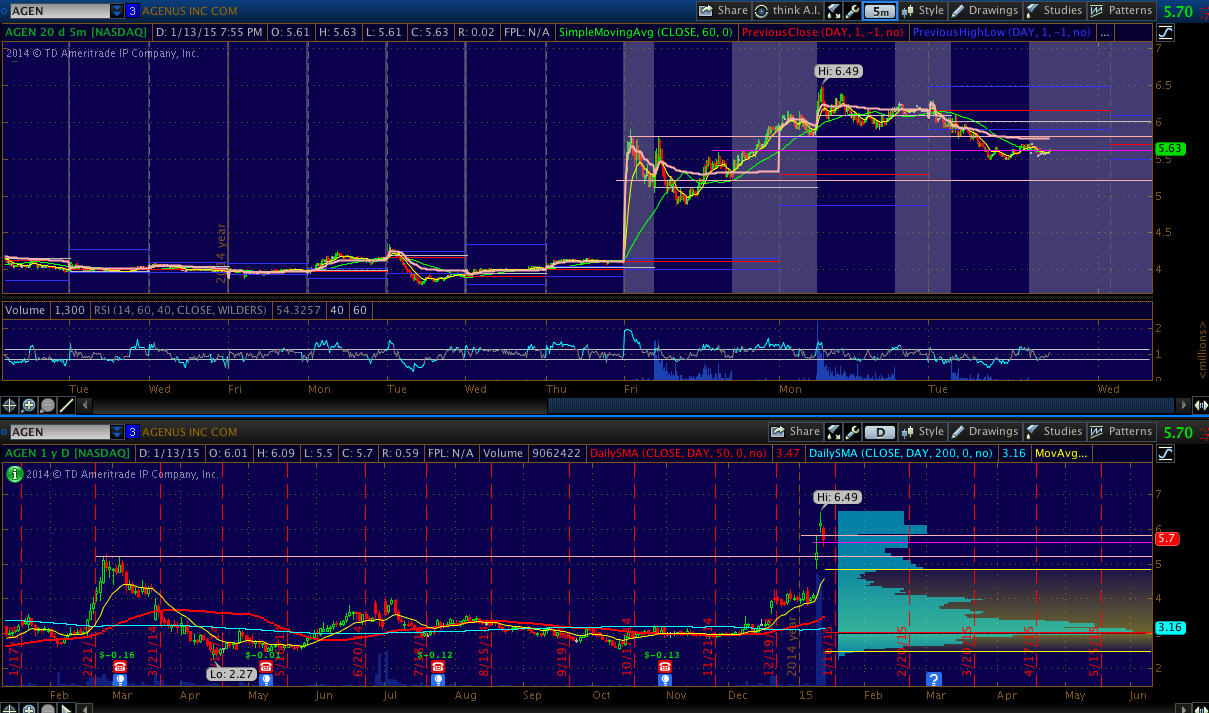Screen dimensions: 1209x713
Task: Click the crosshair pan tool icon
Action: pos(10,405)
